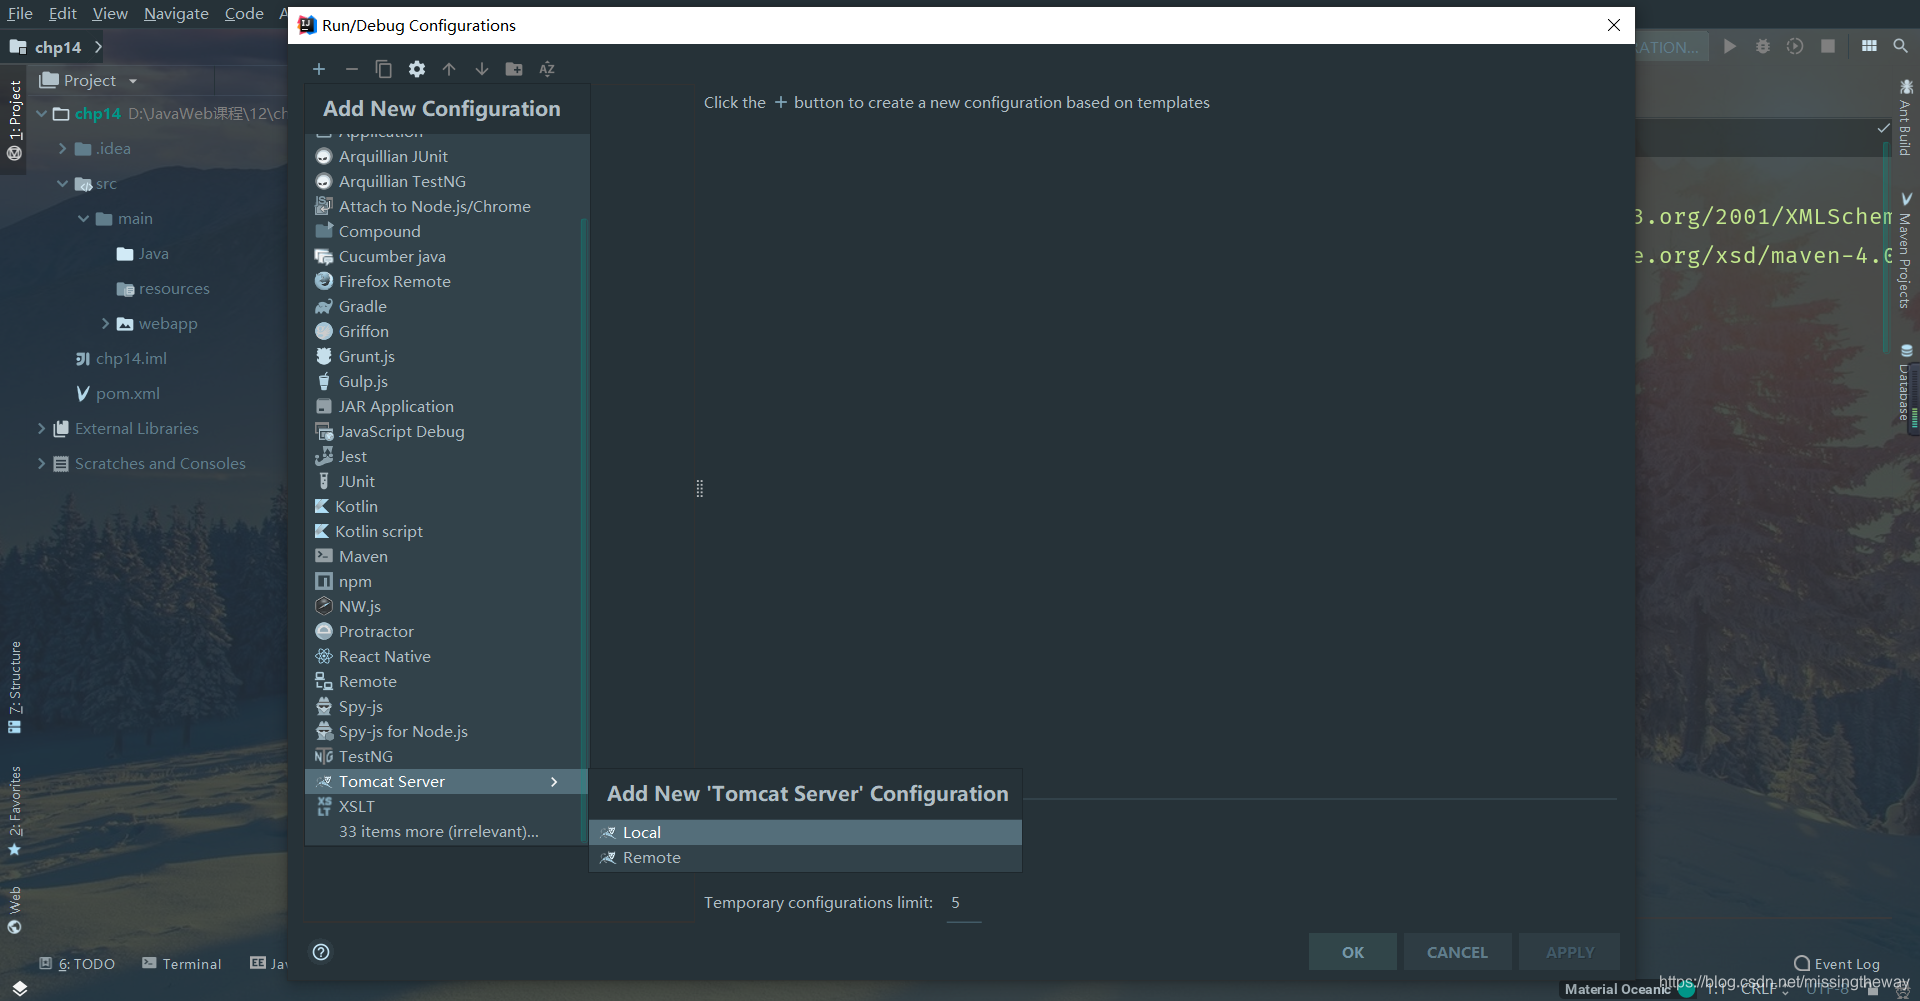The width and height of the screenshot is (1920, 1001).
Task: Click the Remove Configuration minus icon
Action: pos(351,69)
